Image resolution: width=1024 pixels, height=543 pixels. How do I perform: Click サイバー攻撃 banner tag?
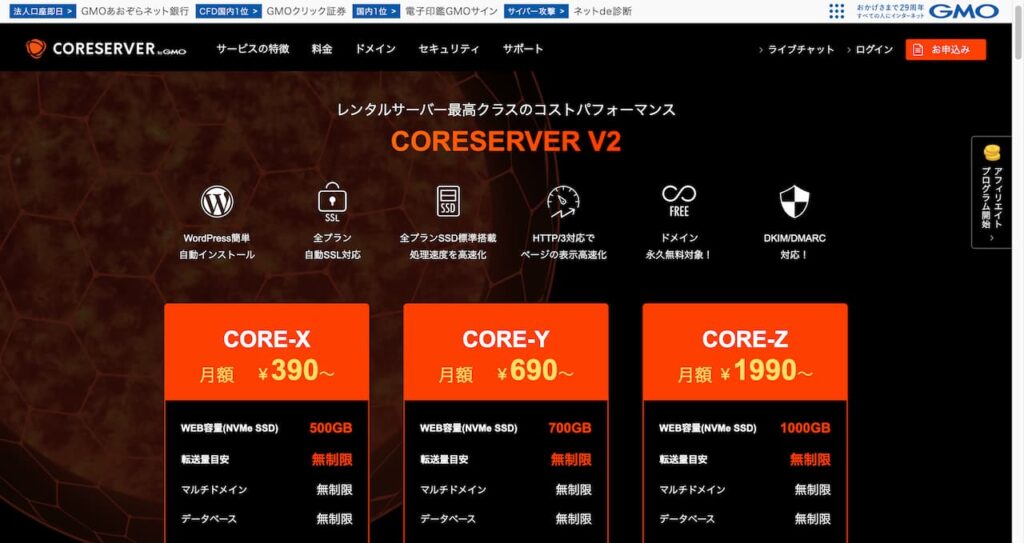(x=536, y=11)
